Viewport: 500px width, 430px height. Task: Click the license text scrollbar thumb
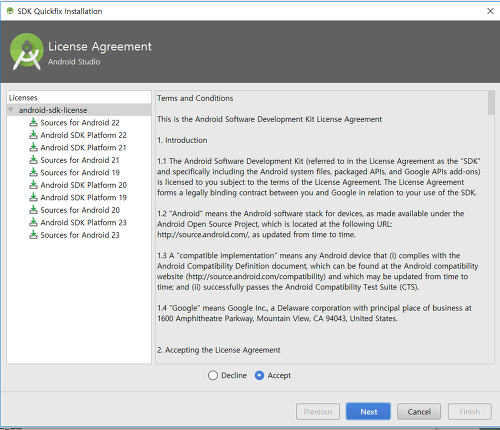coord(491,103)
